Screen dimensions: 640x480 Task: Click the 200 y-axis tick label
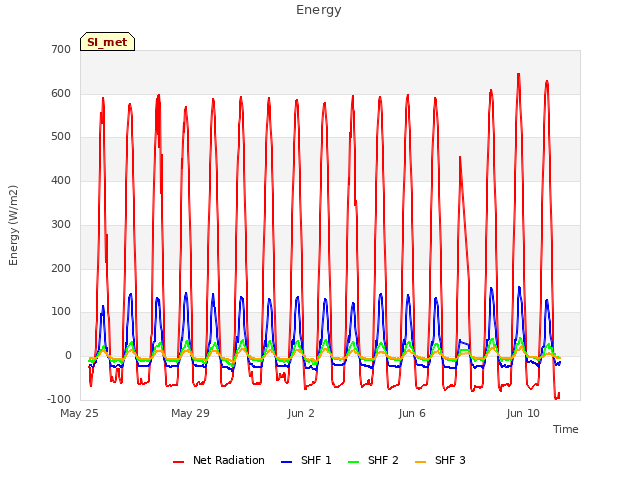pos(61,268)
